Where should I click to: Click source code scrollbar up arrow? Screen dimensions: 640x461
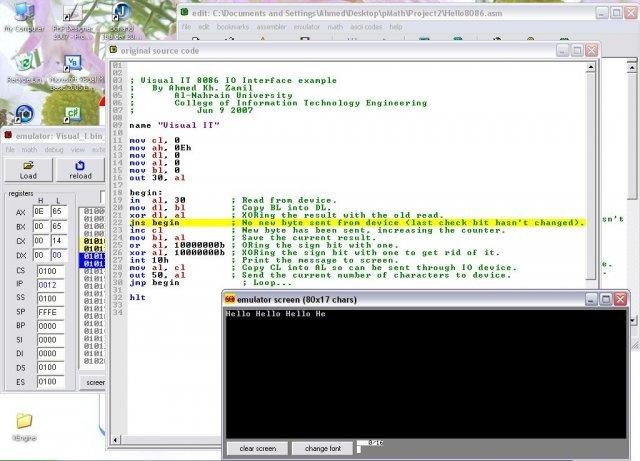[591, 67]
